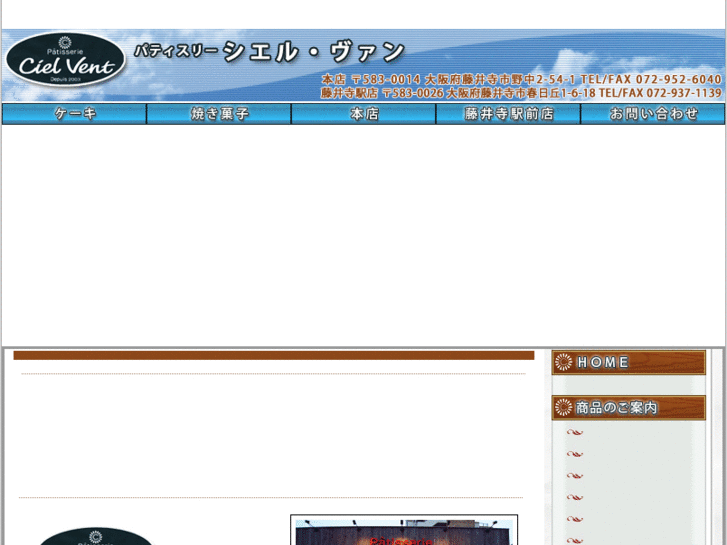Click the HOME sidebar button

pos(628,362)
